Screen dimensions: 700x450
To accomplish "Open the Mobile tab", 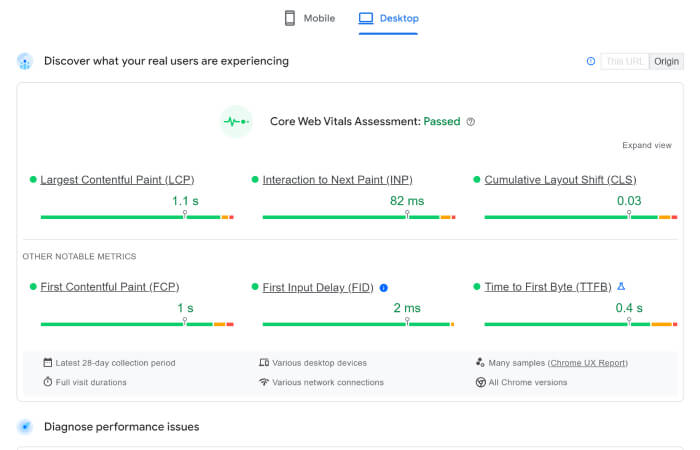I will pyautogui.click(x=309, y=18).
